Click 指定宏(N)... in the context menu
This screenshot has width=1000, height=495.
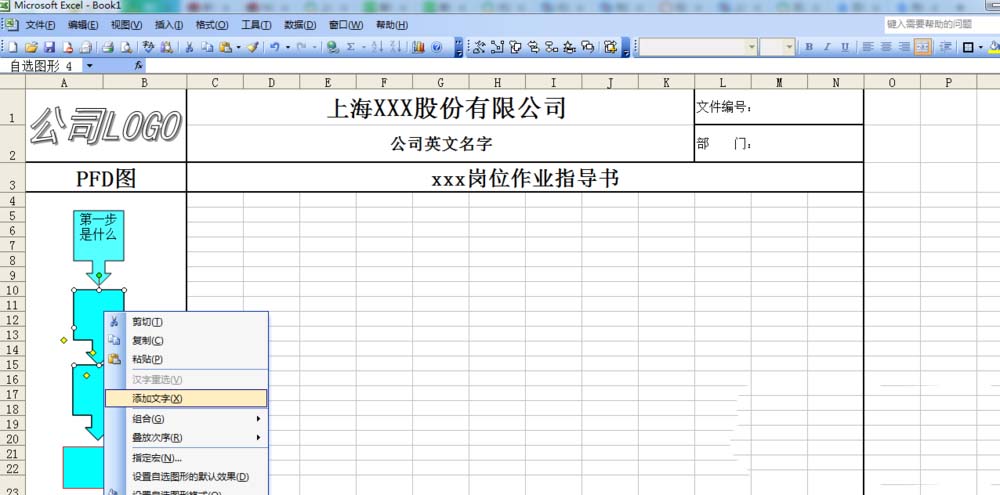pos(157,457)
